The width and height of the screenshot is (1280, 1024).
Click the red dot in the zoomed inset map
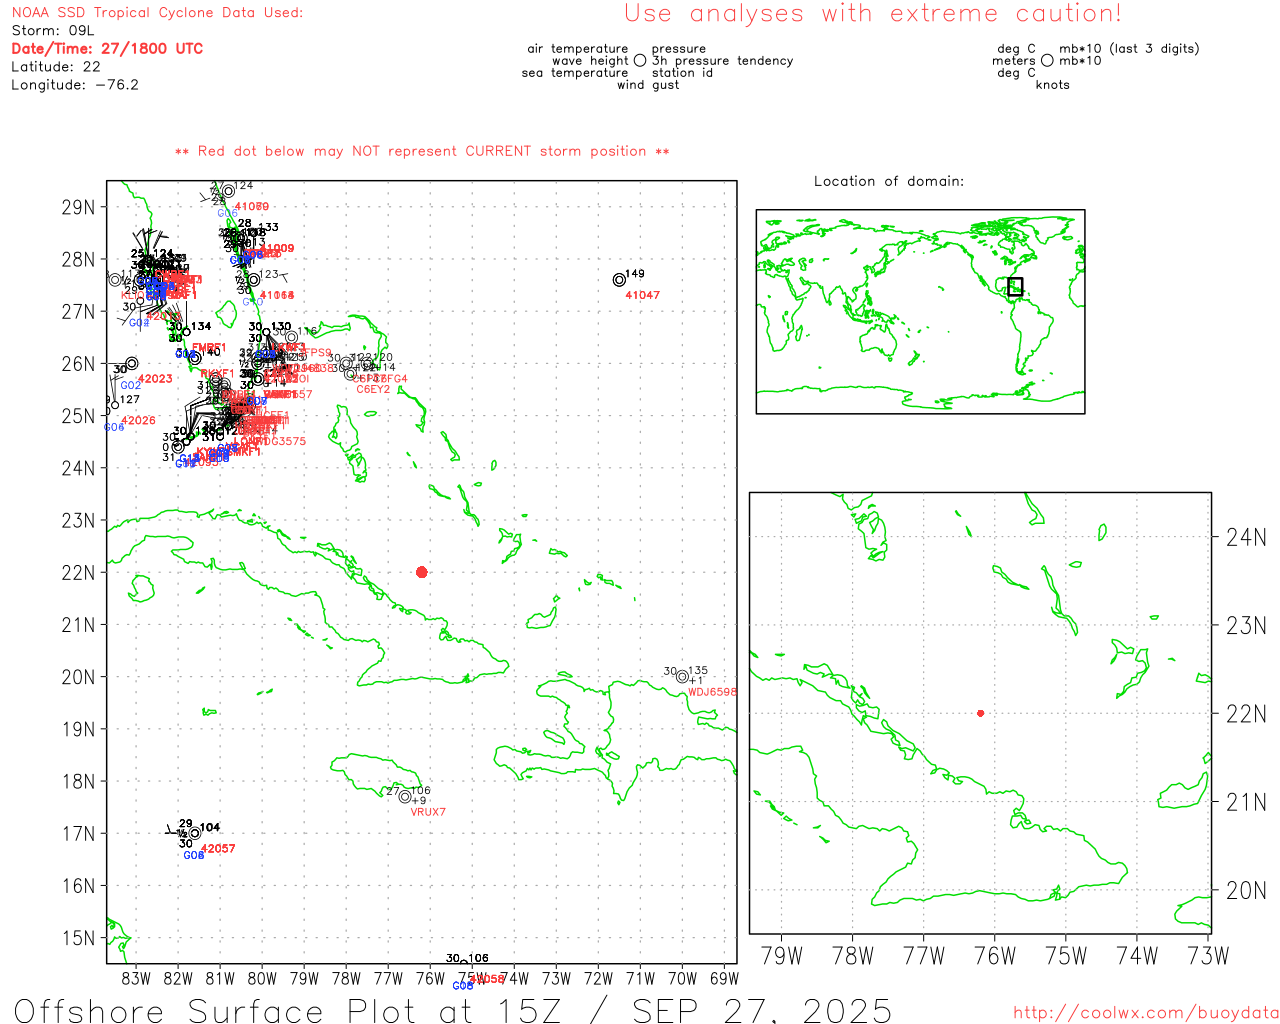[x=980, y=713]
